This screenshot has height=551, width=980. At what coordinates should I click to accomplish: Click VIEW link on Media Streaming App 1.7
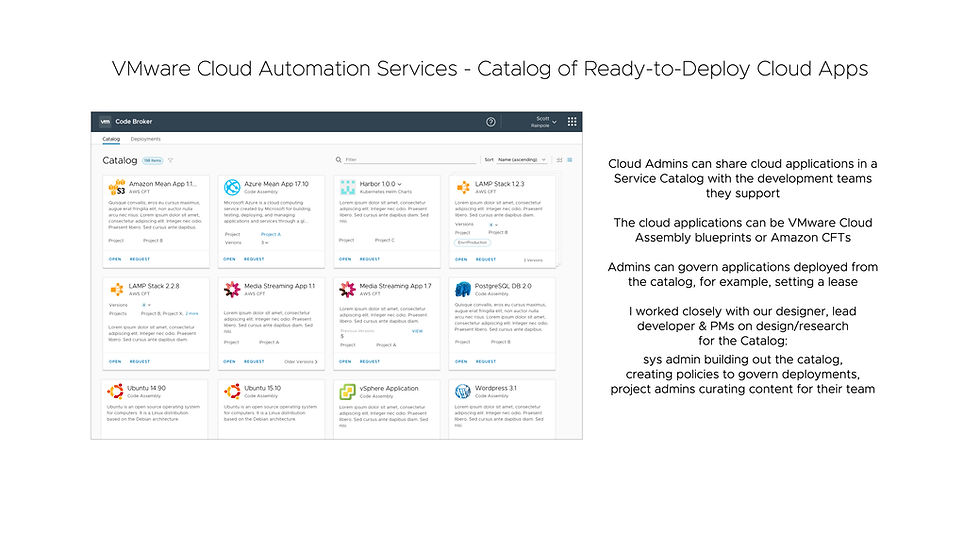coord(418,331)
